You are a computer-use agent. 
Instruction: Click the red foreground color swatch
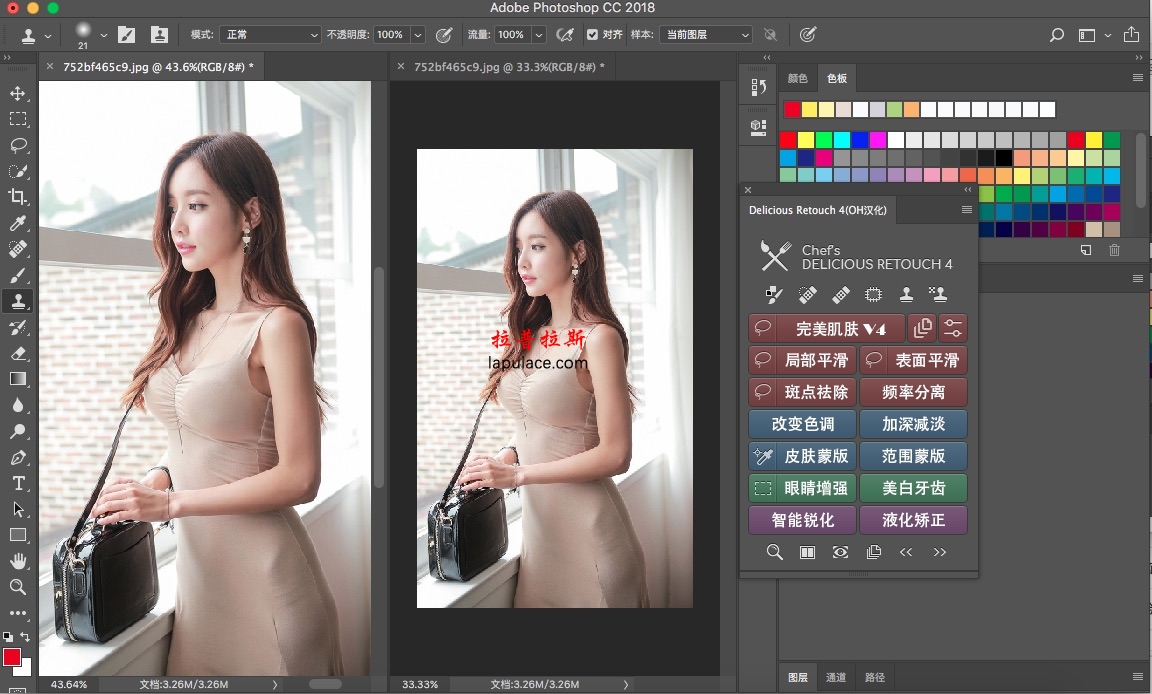[12, 657]
